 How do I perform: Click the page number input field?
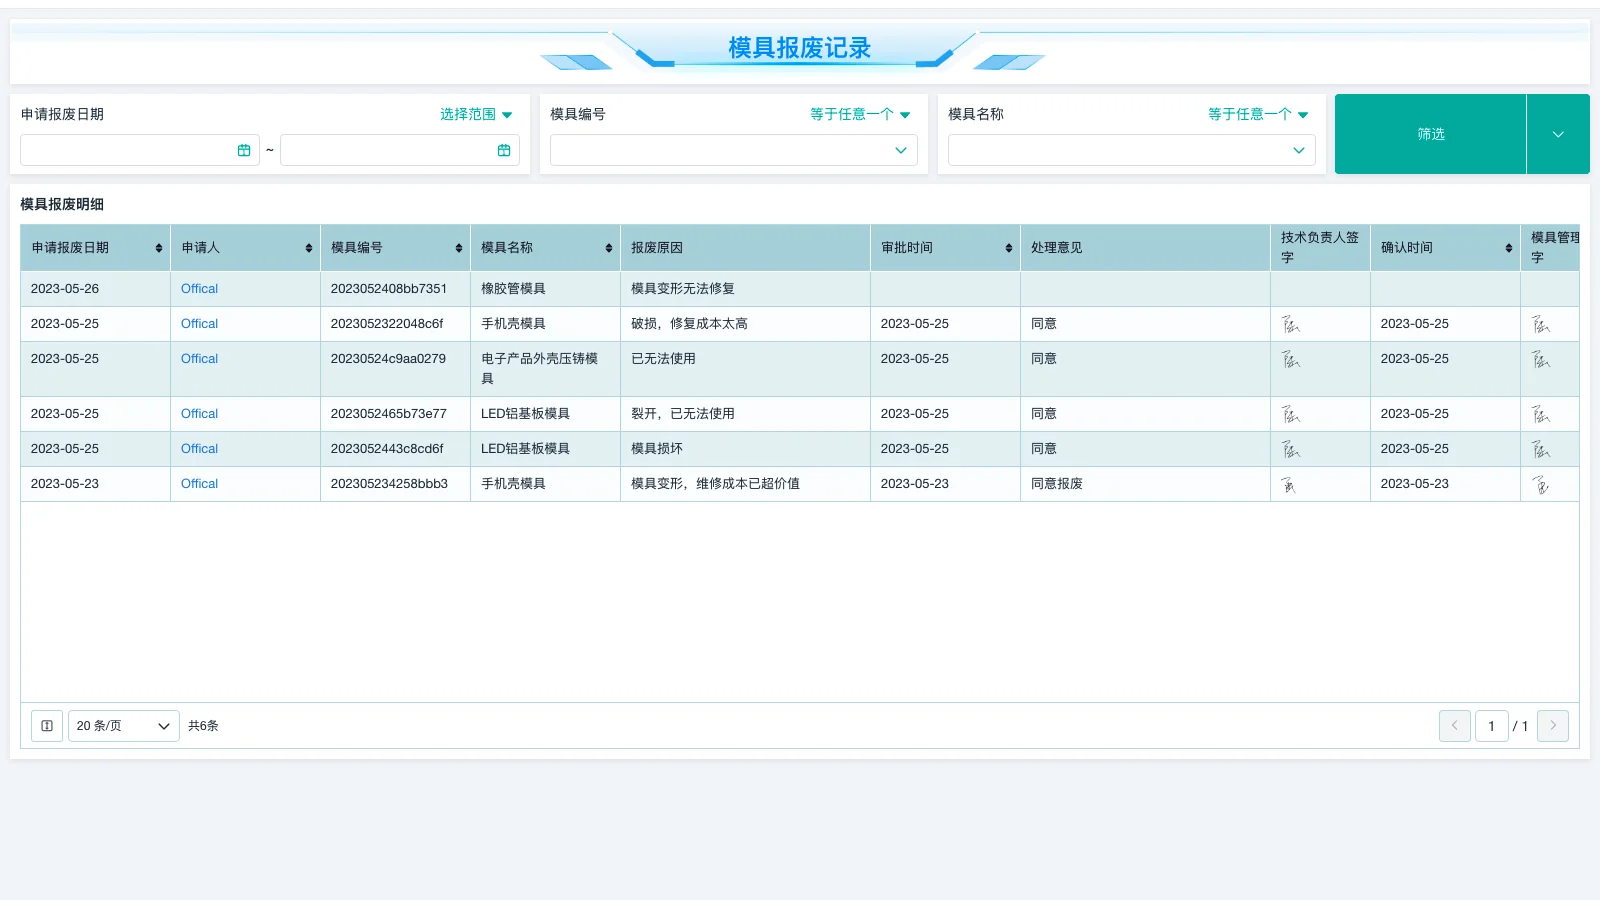pos(1491,726)
